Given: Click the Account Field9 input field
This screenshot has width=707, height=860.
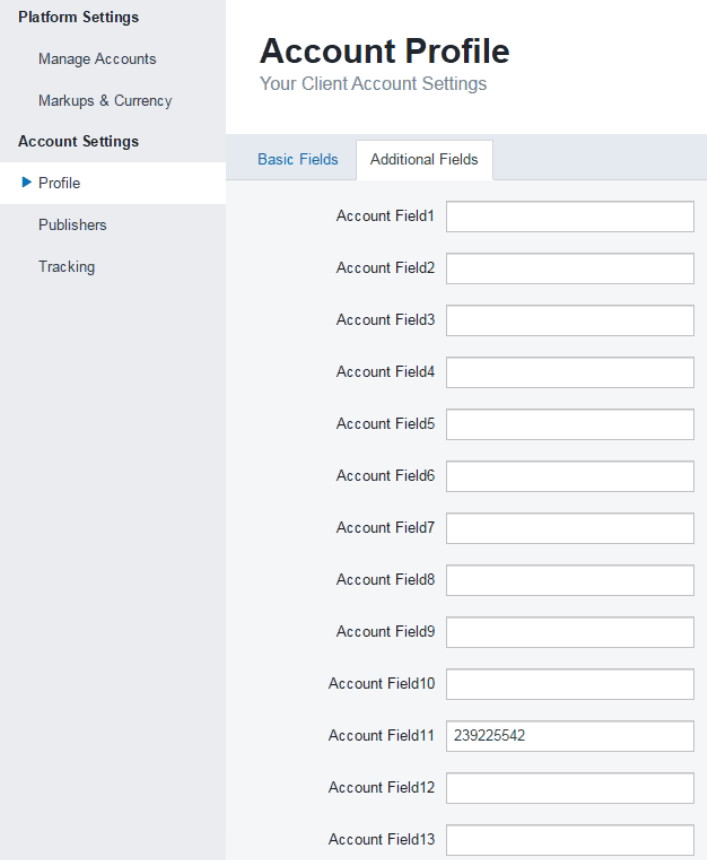Looking at the screenshot, I should point(570,632).
